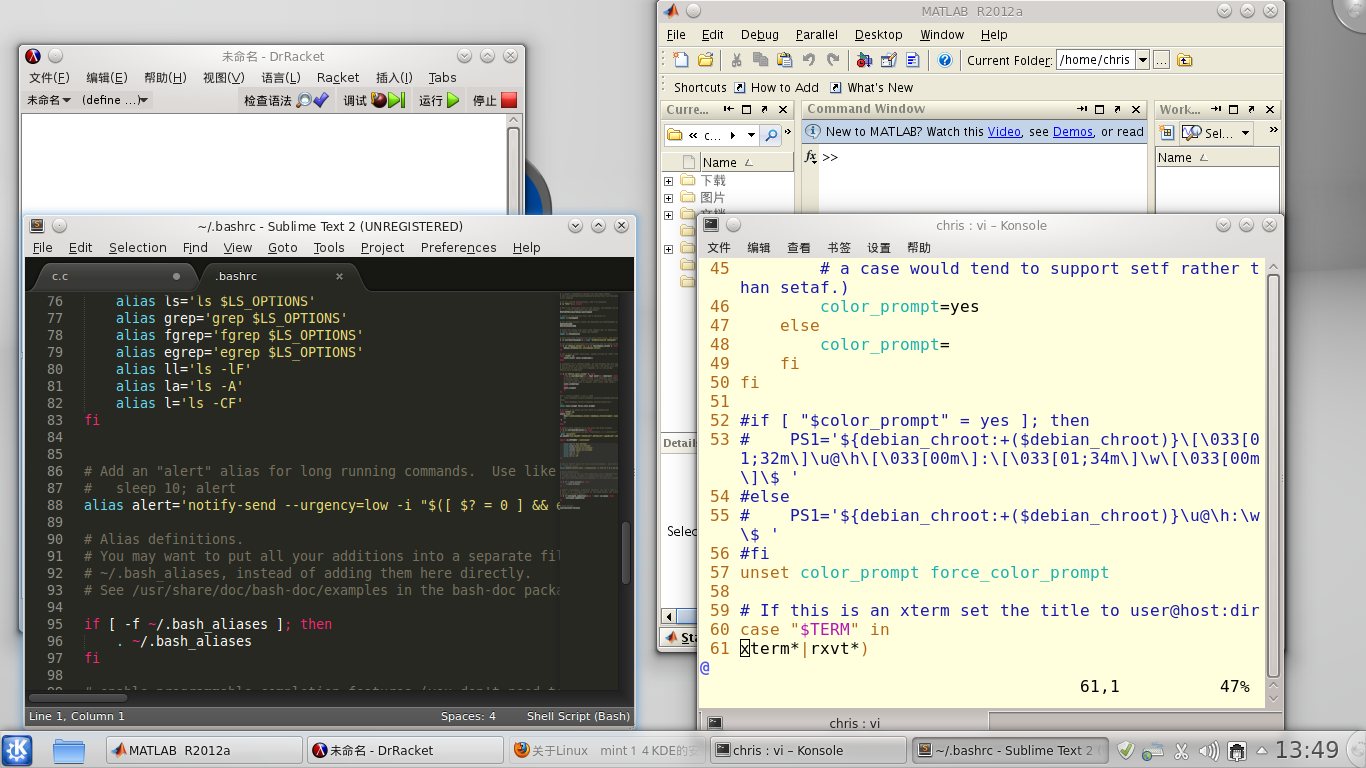This screenshot has height=768, width=1366.
Task: Click new variable icon in Workspace panel
Action: [x=1166, y=132]
